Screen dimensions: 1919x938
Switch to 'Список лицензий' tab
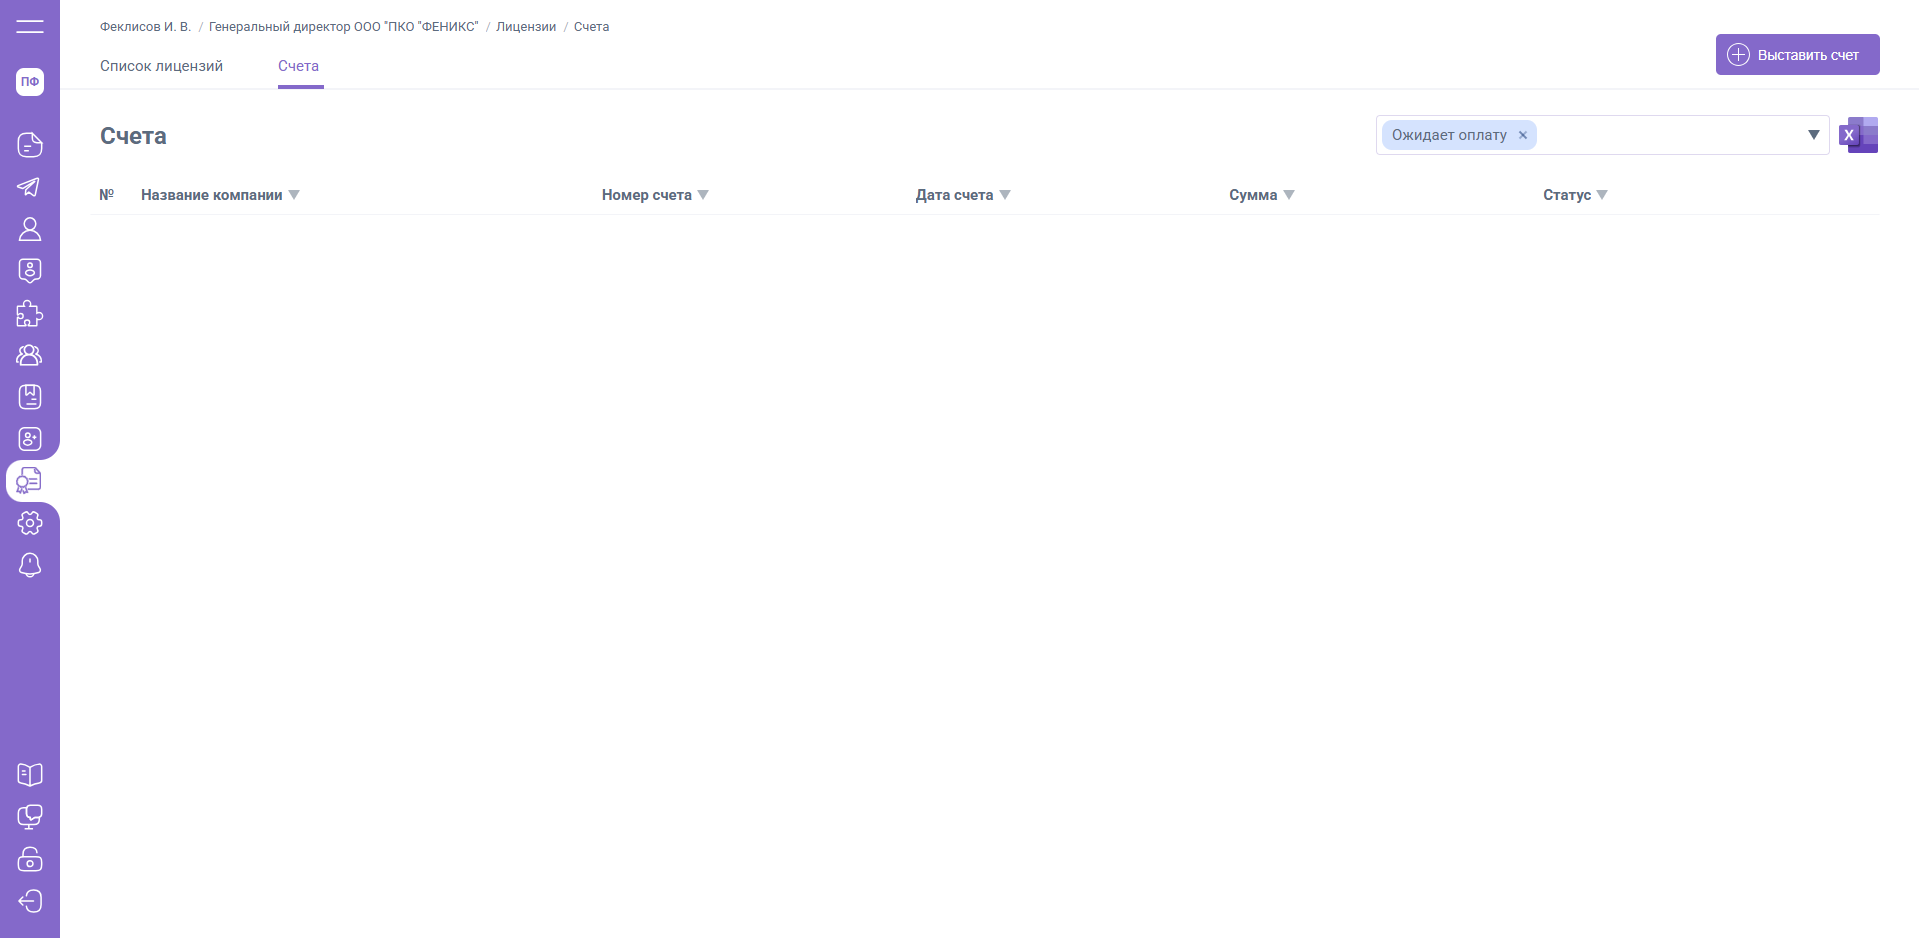coord(161,66)
